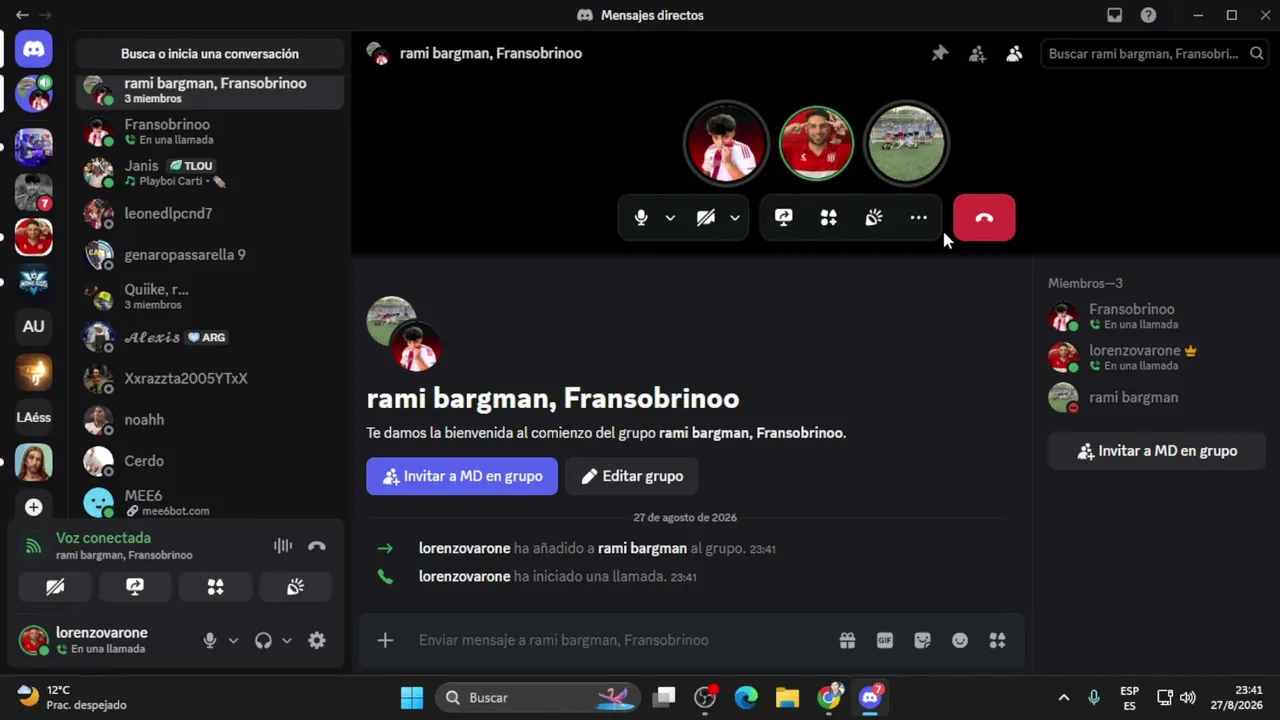Screen dimensions: 1280x720
Task: Start an activity from call controls
Action: (829, 218)
